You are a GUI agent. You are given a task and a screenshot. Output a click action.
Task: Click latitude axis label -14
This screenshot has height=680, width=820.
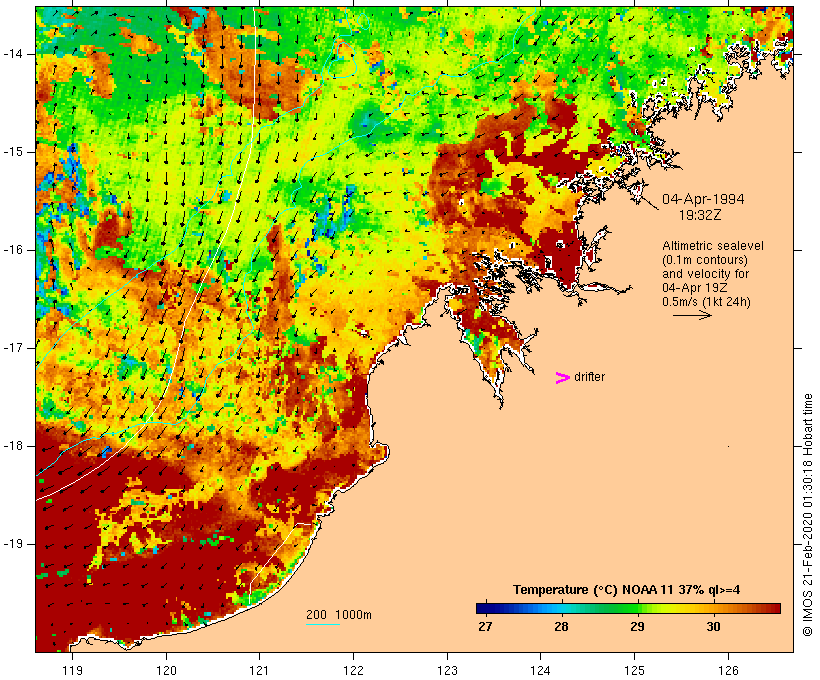(x=13, y=54)
